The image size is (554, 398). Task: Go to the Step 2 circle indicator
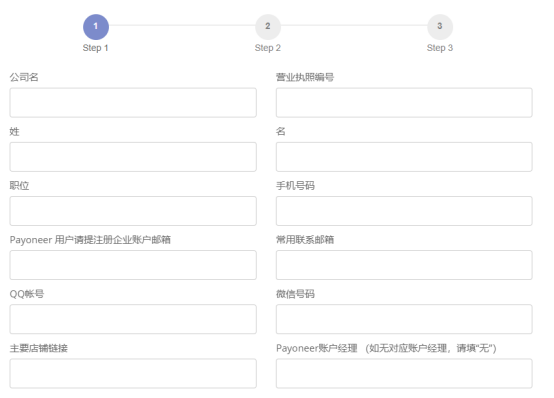click(x=268, y=27)
